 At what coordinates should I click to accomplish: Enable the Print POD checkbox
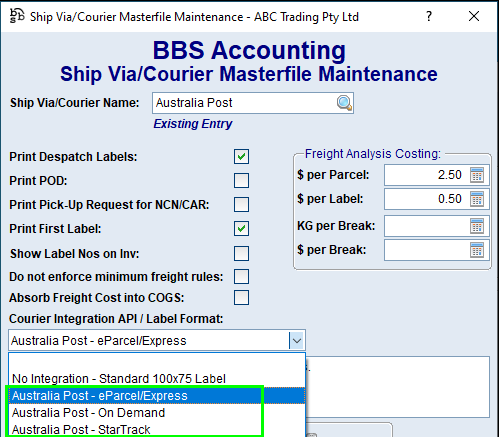click(x=241, y=181)
